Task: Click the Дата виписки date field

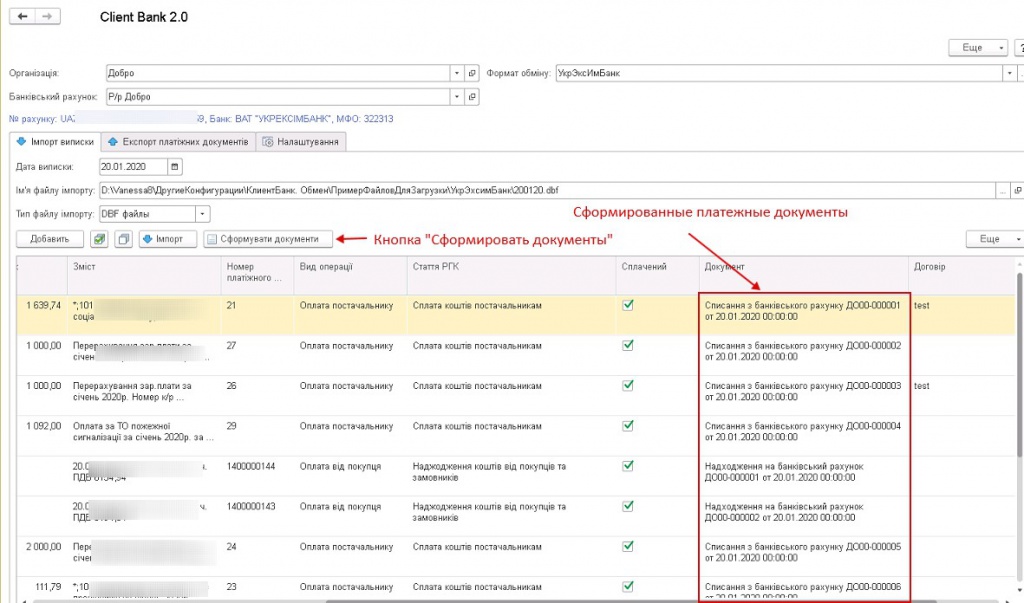Action: [x=133, y=167]
